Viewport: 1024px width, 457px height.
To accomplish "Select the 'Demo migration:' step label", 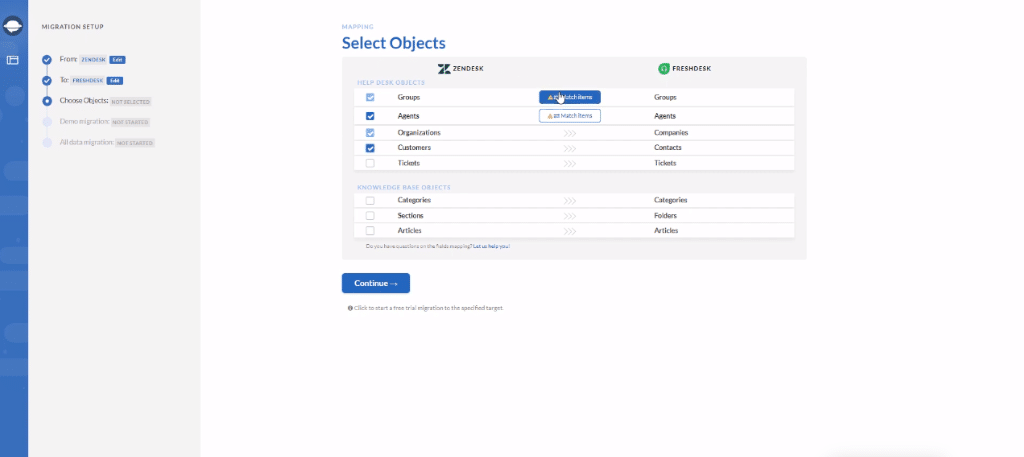I will click(x=84, y=121).
